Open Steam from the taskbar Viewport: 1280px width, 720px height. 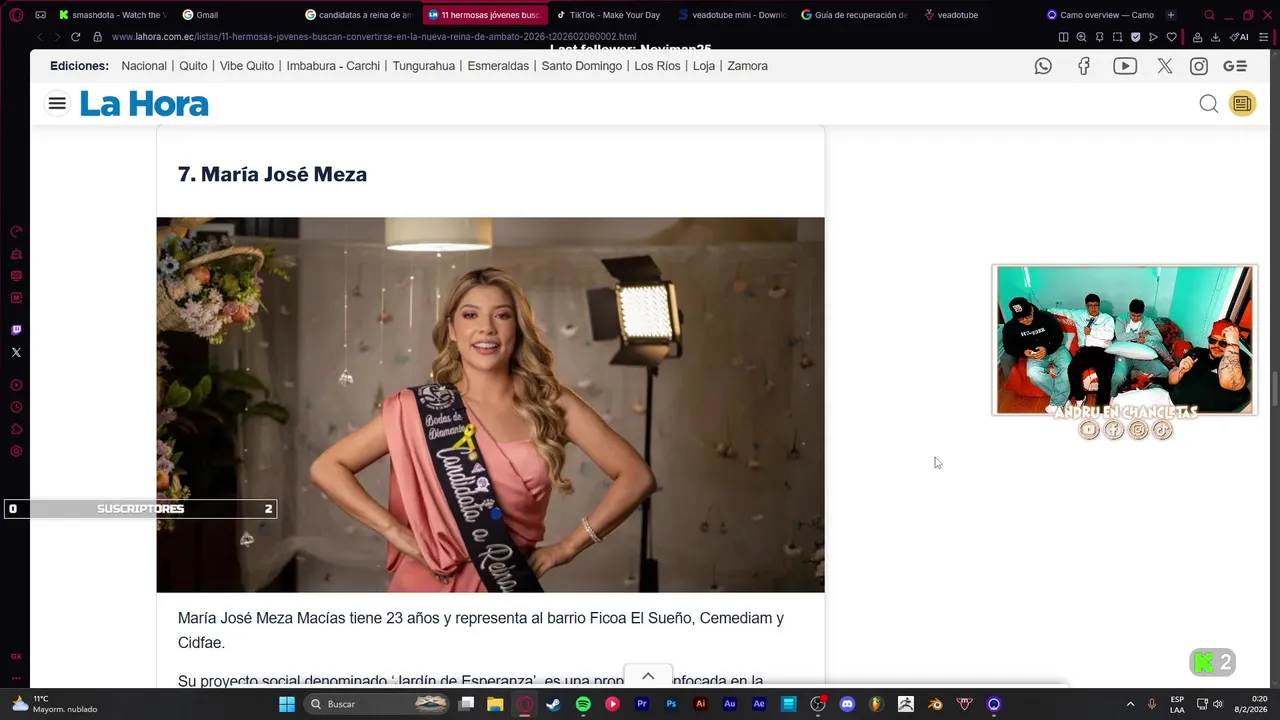pos(553,704)
